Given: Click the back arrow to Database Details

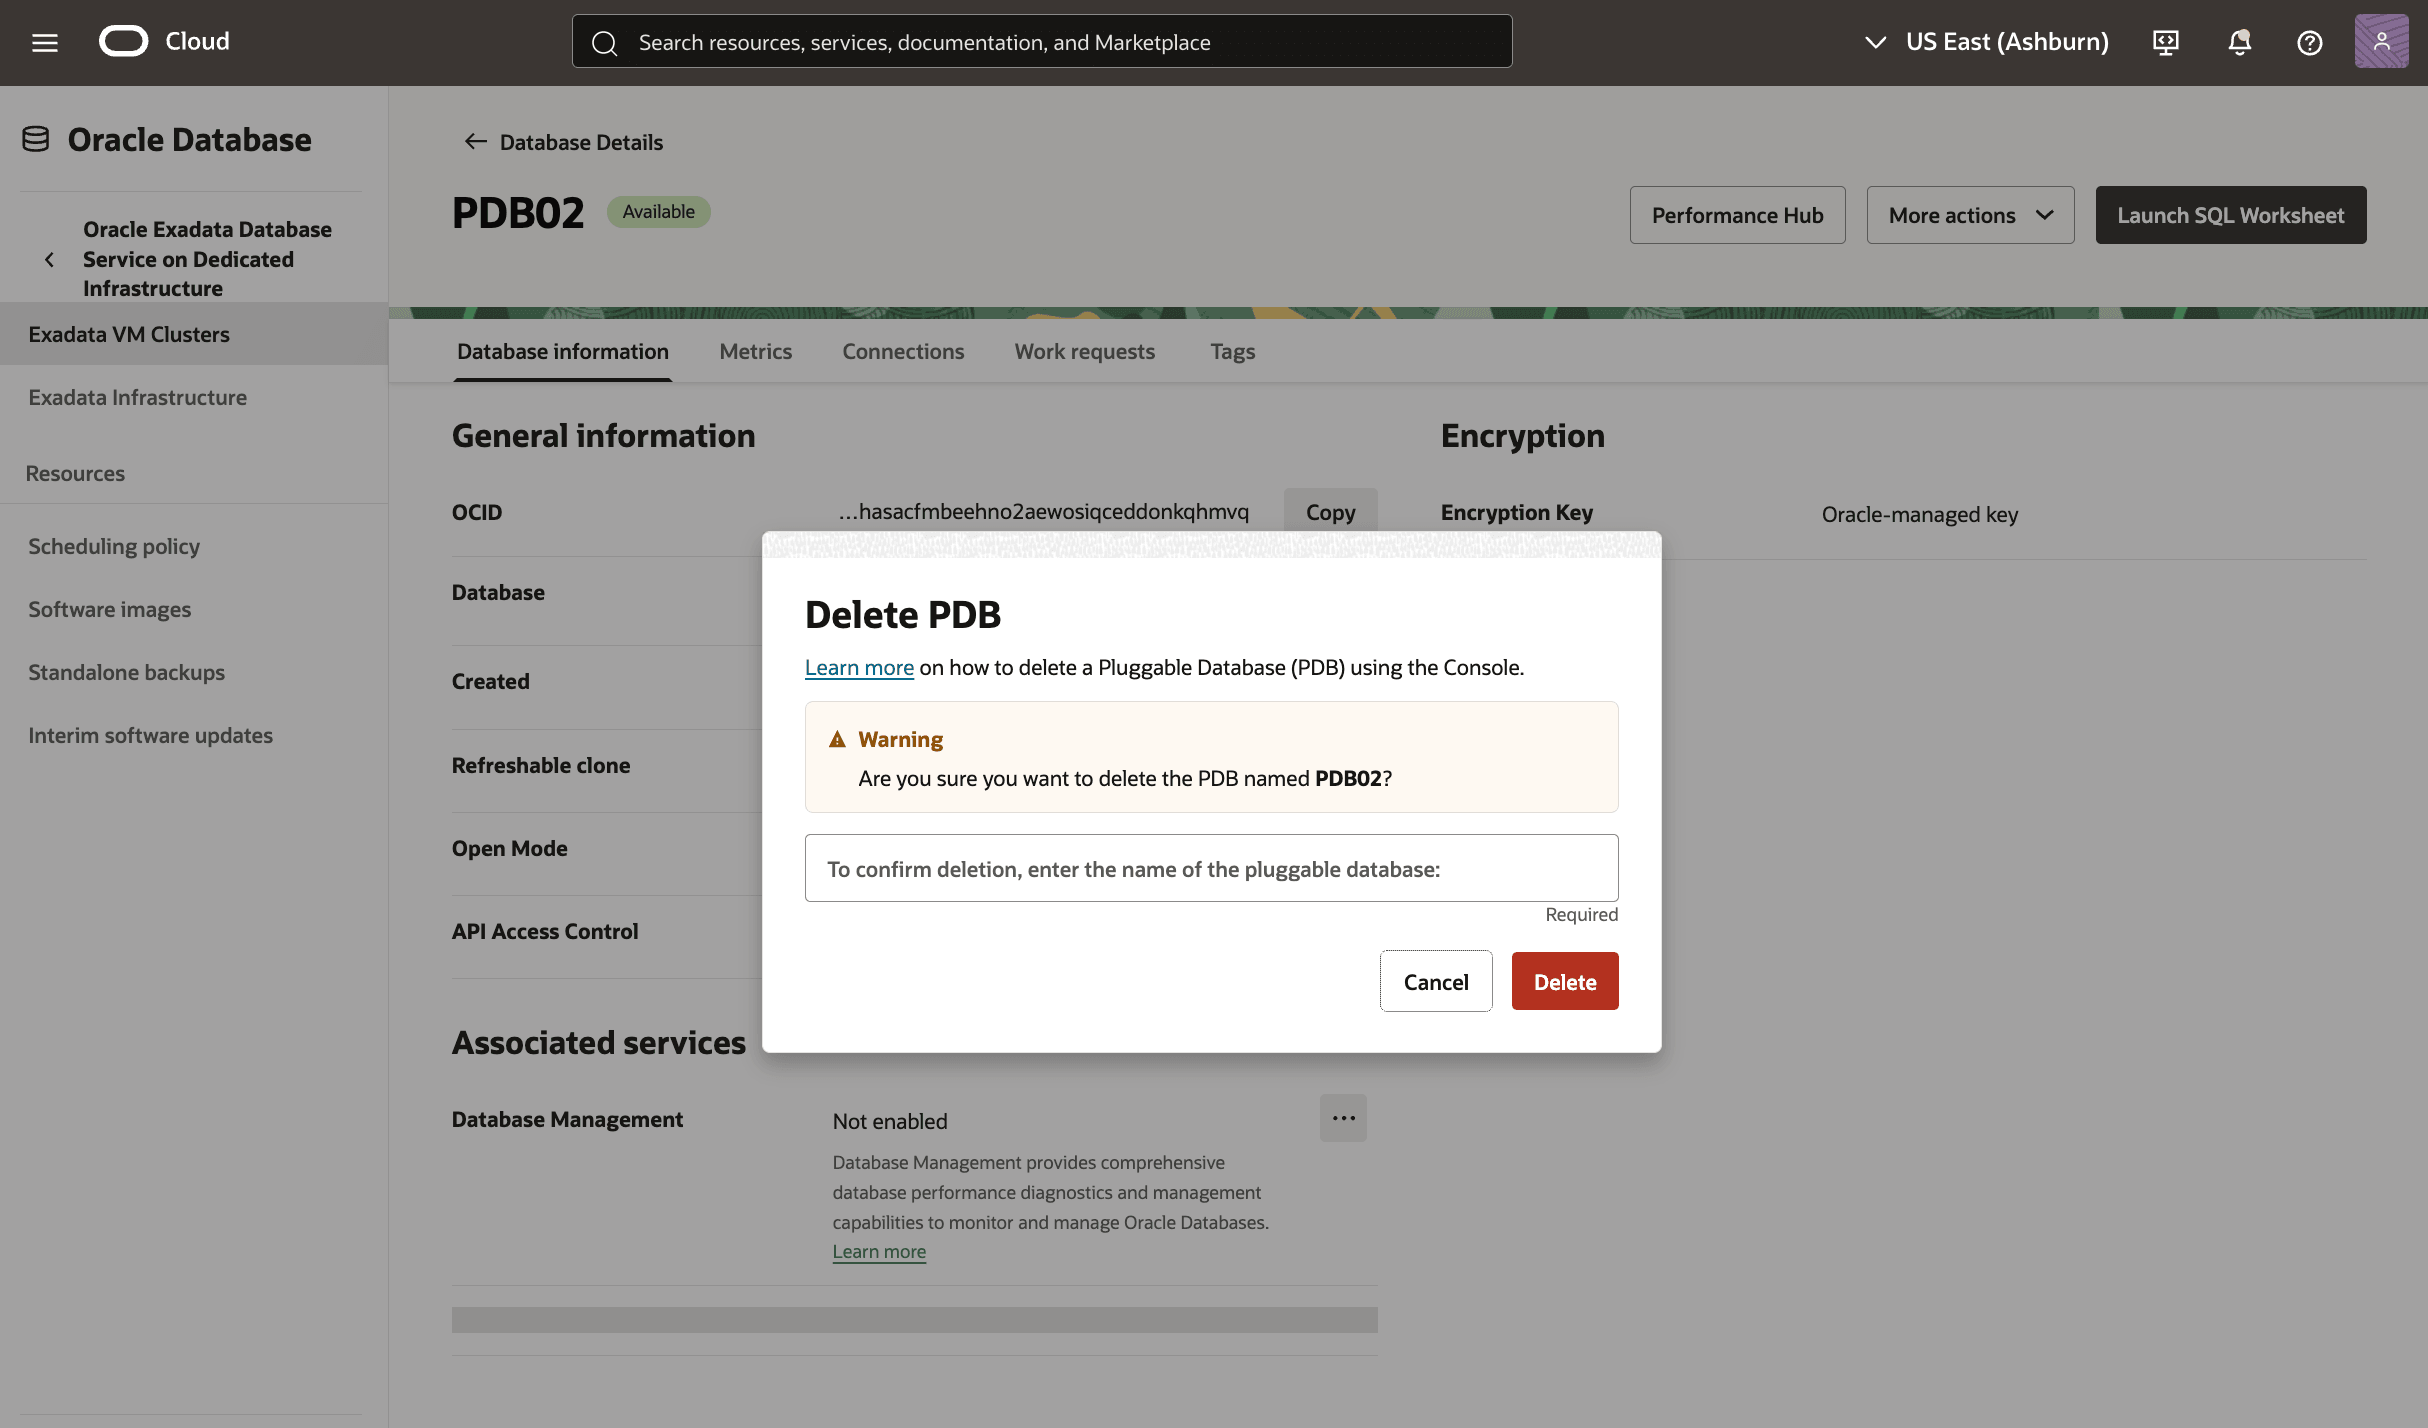Looking at the screenshot, I should pyautogui.click(x=475, y=142).
